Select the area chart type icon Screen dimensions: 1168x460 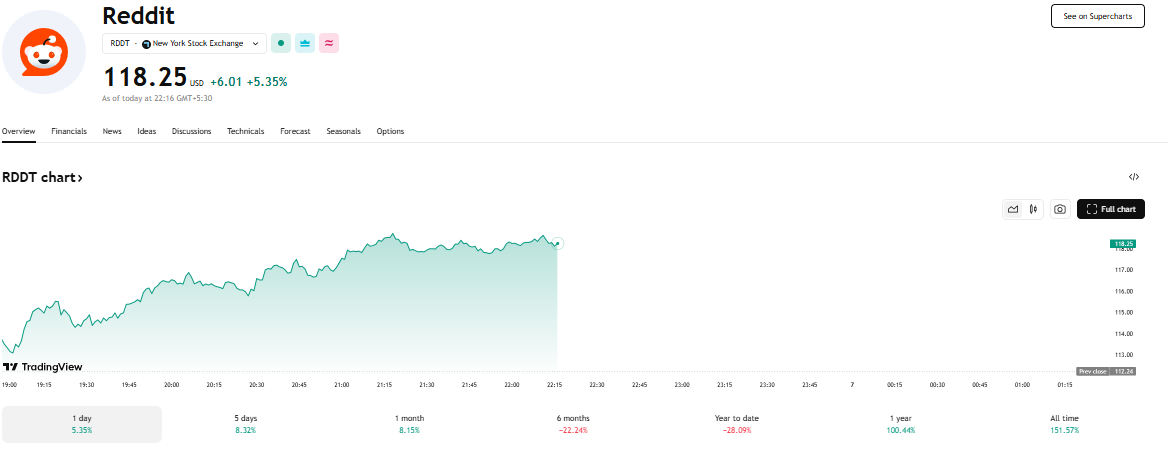click(x=1013, y=209)
